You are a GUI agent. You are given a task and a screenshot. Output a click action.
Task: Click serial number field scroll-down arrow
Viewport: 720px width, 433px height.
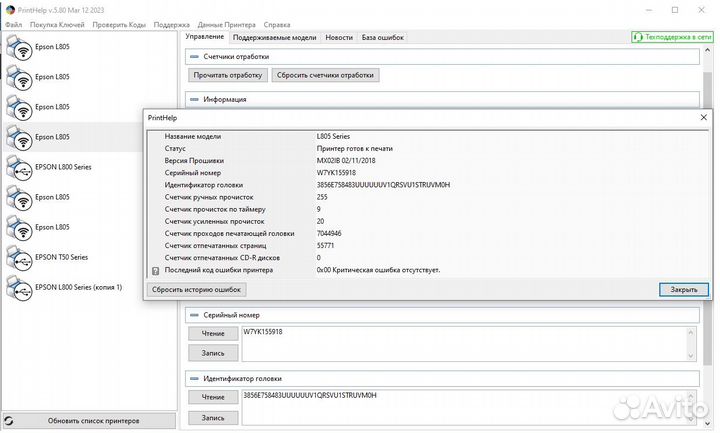(x=692, y=356)
